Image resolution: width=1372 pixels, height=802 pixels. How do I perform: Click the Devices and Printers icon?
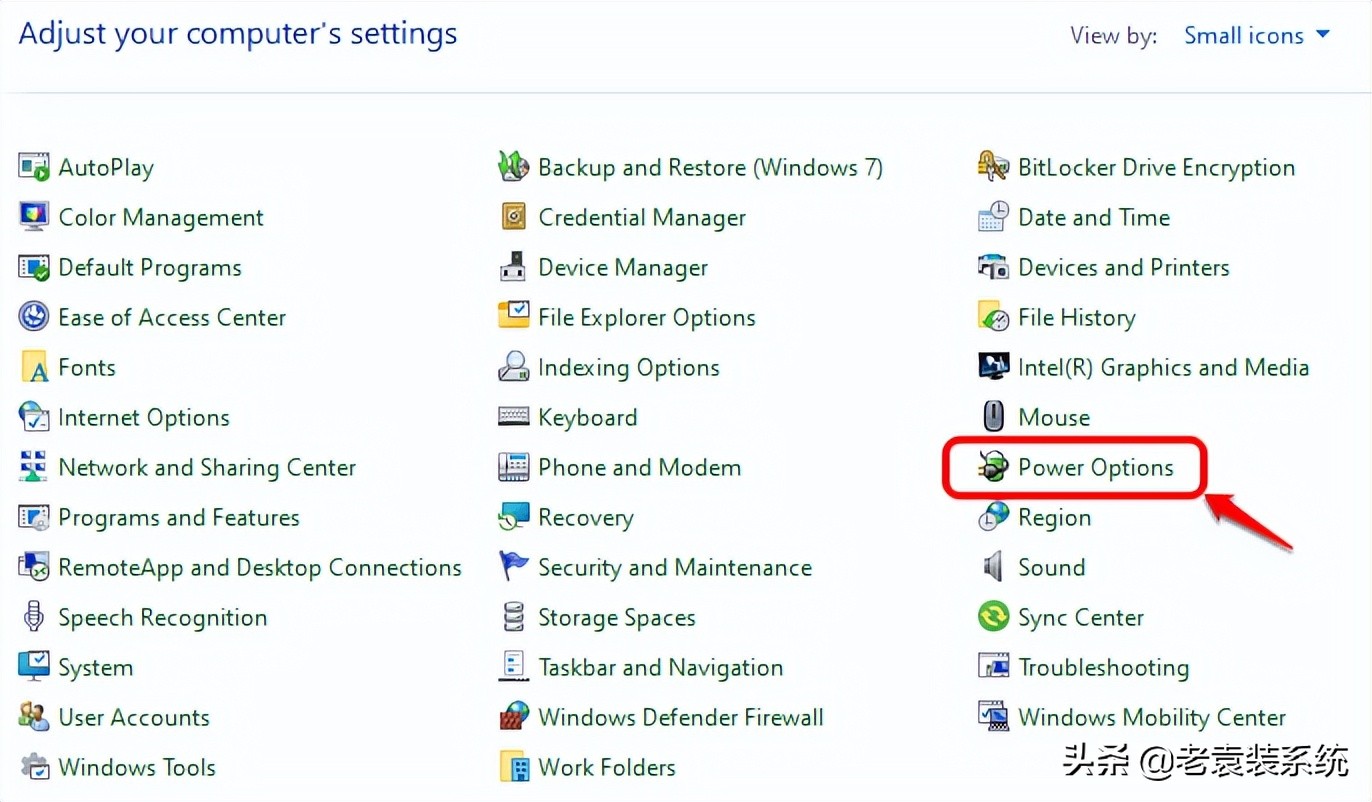pyautogui.click(x=993, y=267)
